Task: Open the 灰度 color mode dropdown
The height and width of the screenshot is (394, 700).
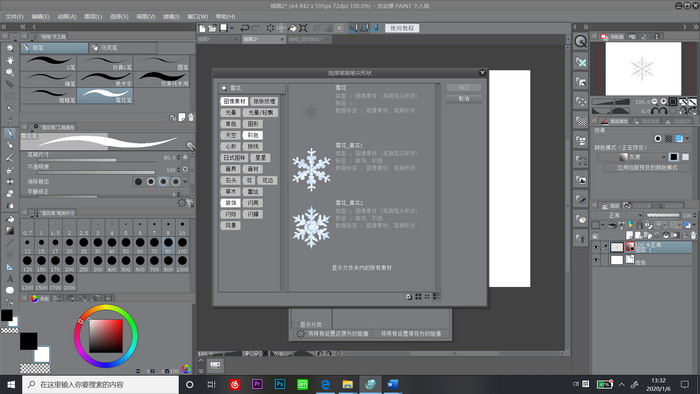Action: click(632, 157)
